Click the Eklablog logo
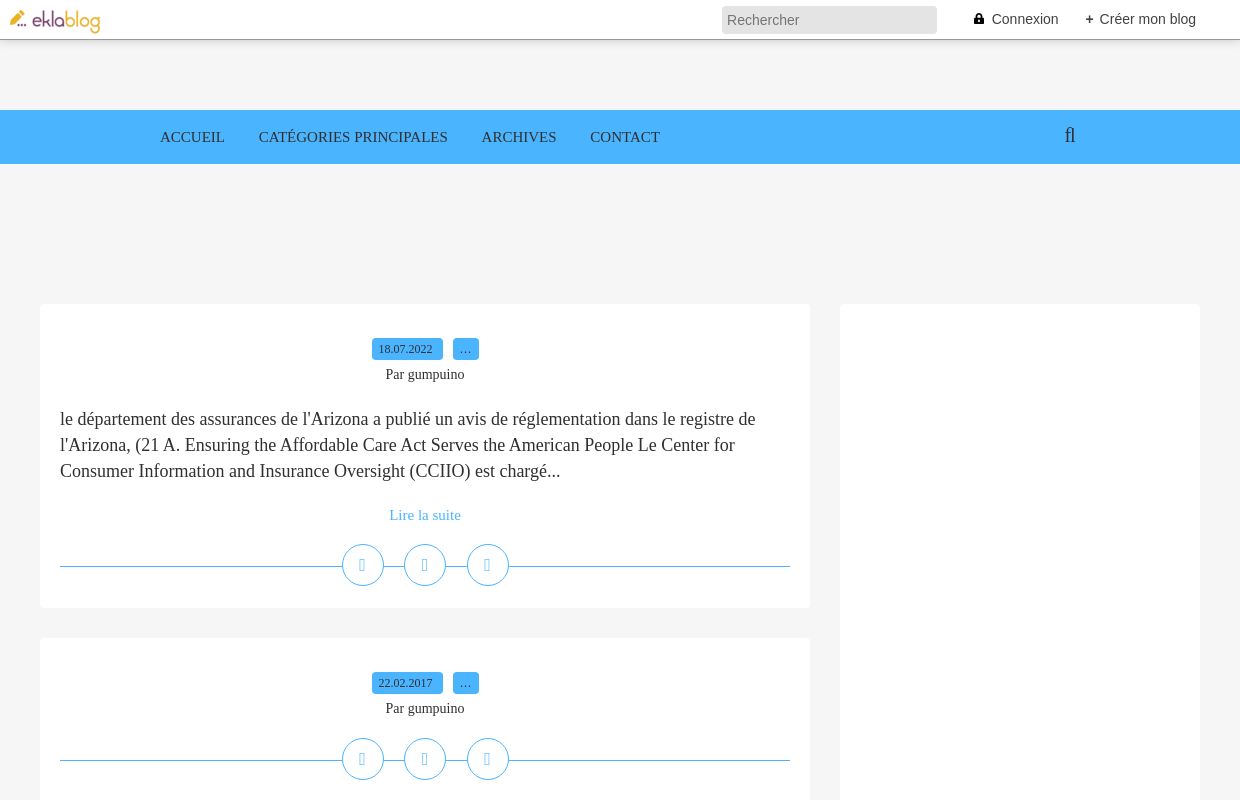1240x800 pixels. coord(55,20)
